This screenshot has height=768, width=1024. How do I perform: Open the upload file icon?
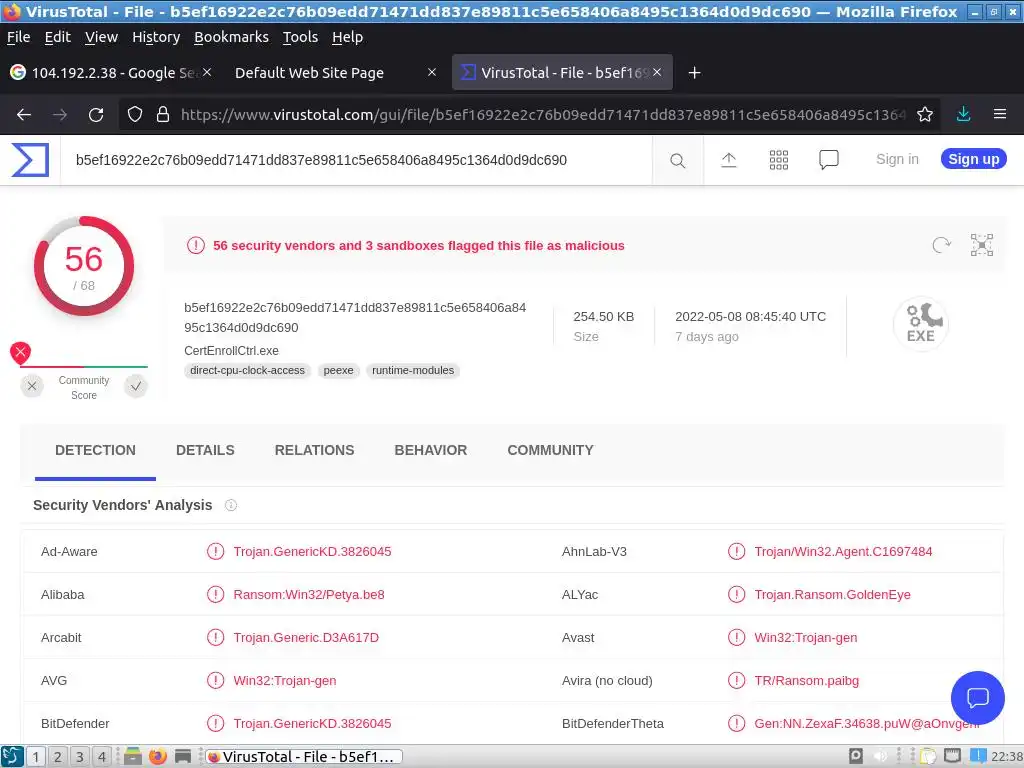(728, 159)
